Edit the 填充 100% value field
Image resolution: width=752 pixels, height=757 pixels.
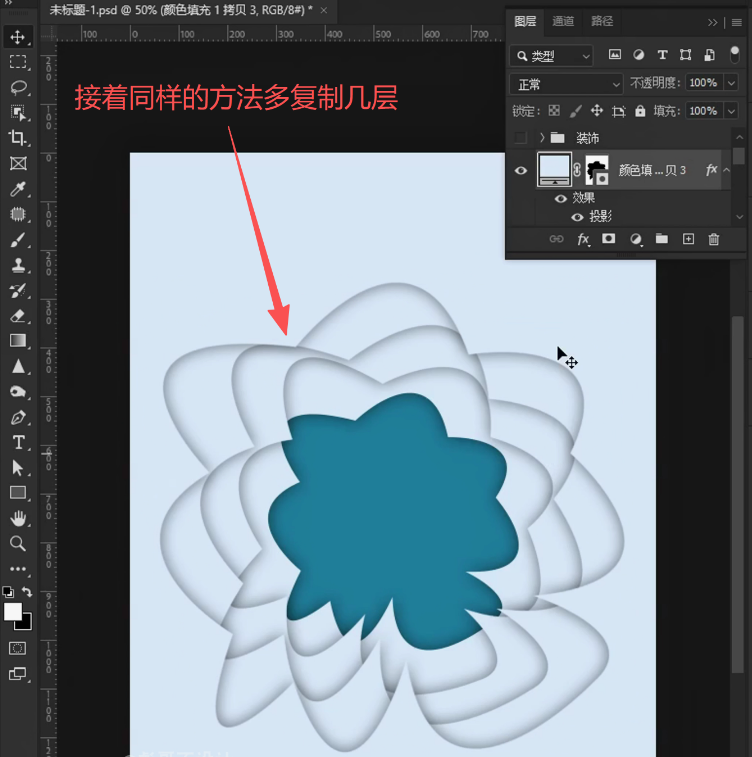click(x=704, y=111)
